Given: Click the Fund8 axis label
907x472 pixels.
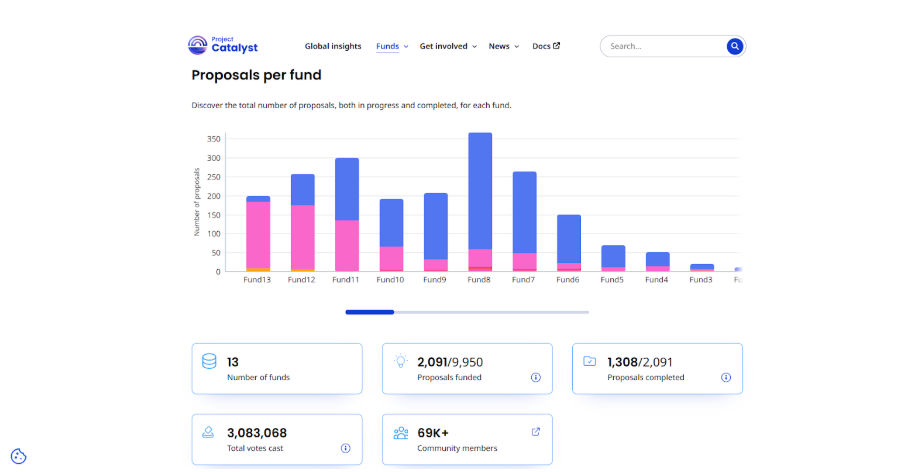Looking at the screenshot, I should coord(479,279).
